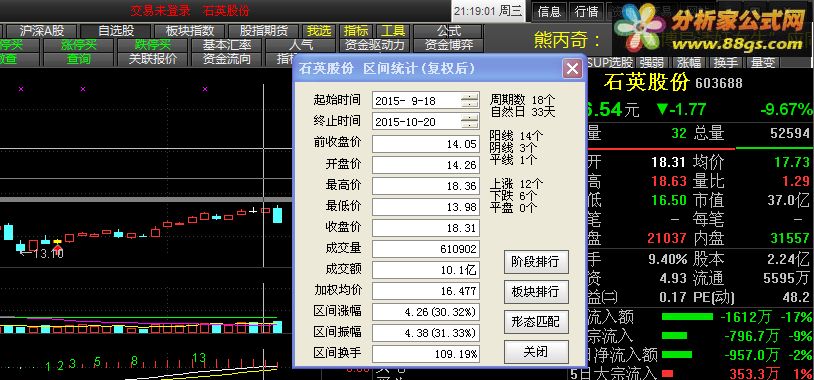Viewport: 814px width, 380px height.
Task: Click the 量比 value 1.29
Action: click(x=796, y=181)
